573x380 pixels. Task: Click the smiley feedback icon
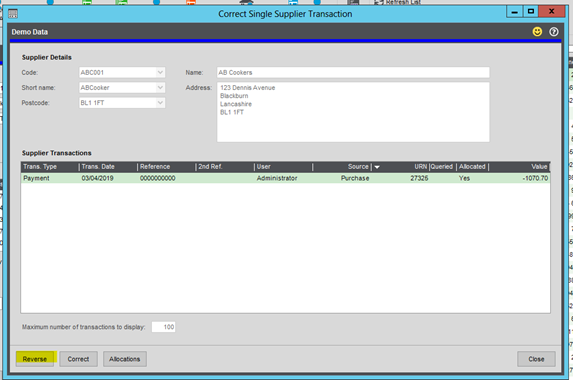click(537, 32)
